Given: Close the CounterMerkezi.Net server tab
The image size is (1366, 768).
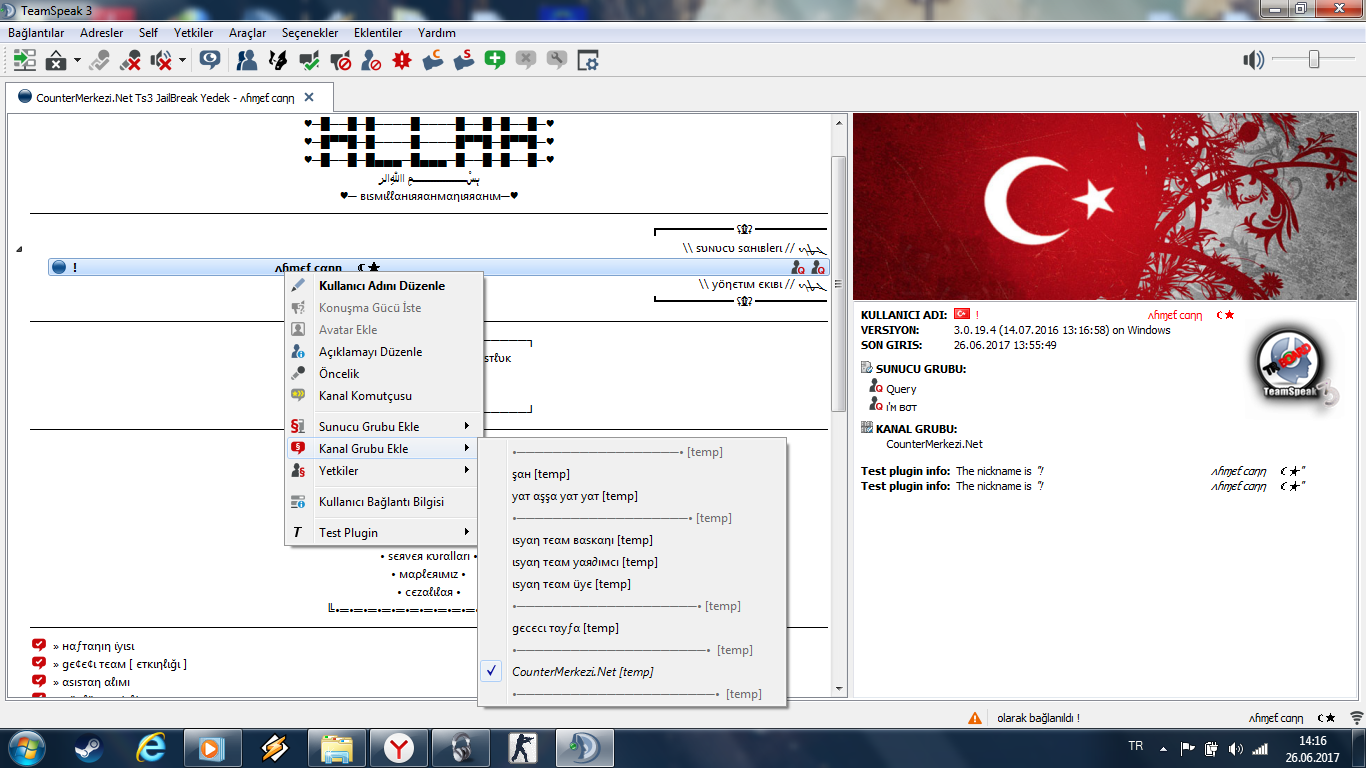Looking at the screenshot, I should [x=309, y=98].
